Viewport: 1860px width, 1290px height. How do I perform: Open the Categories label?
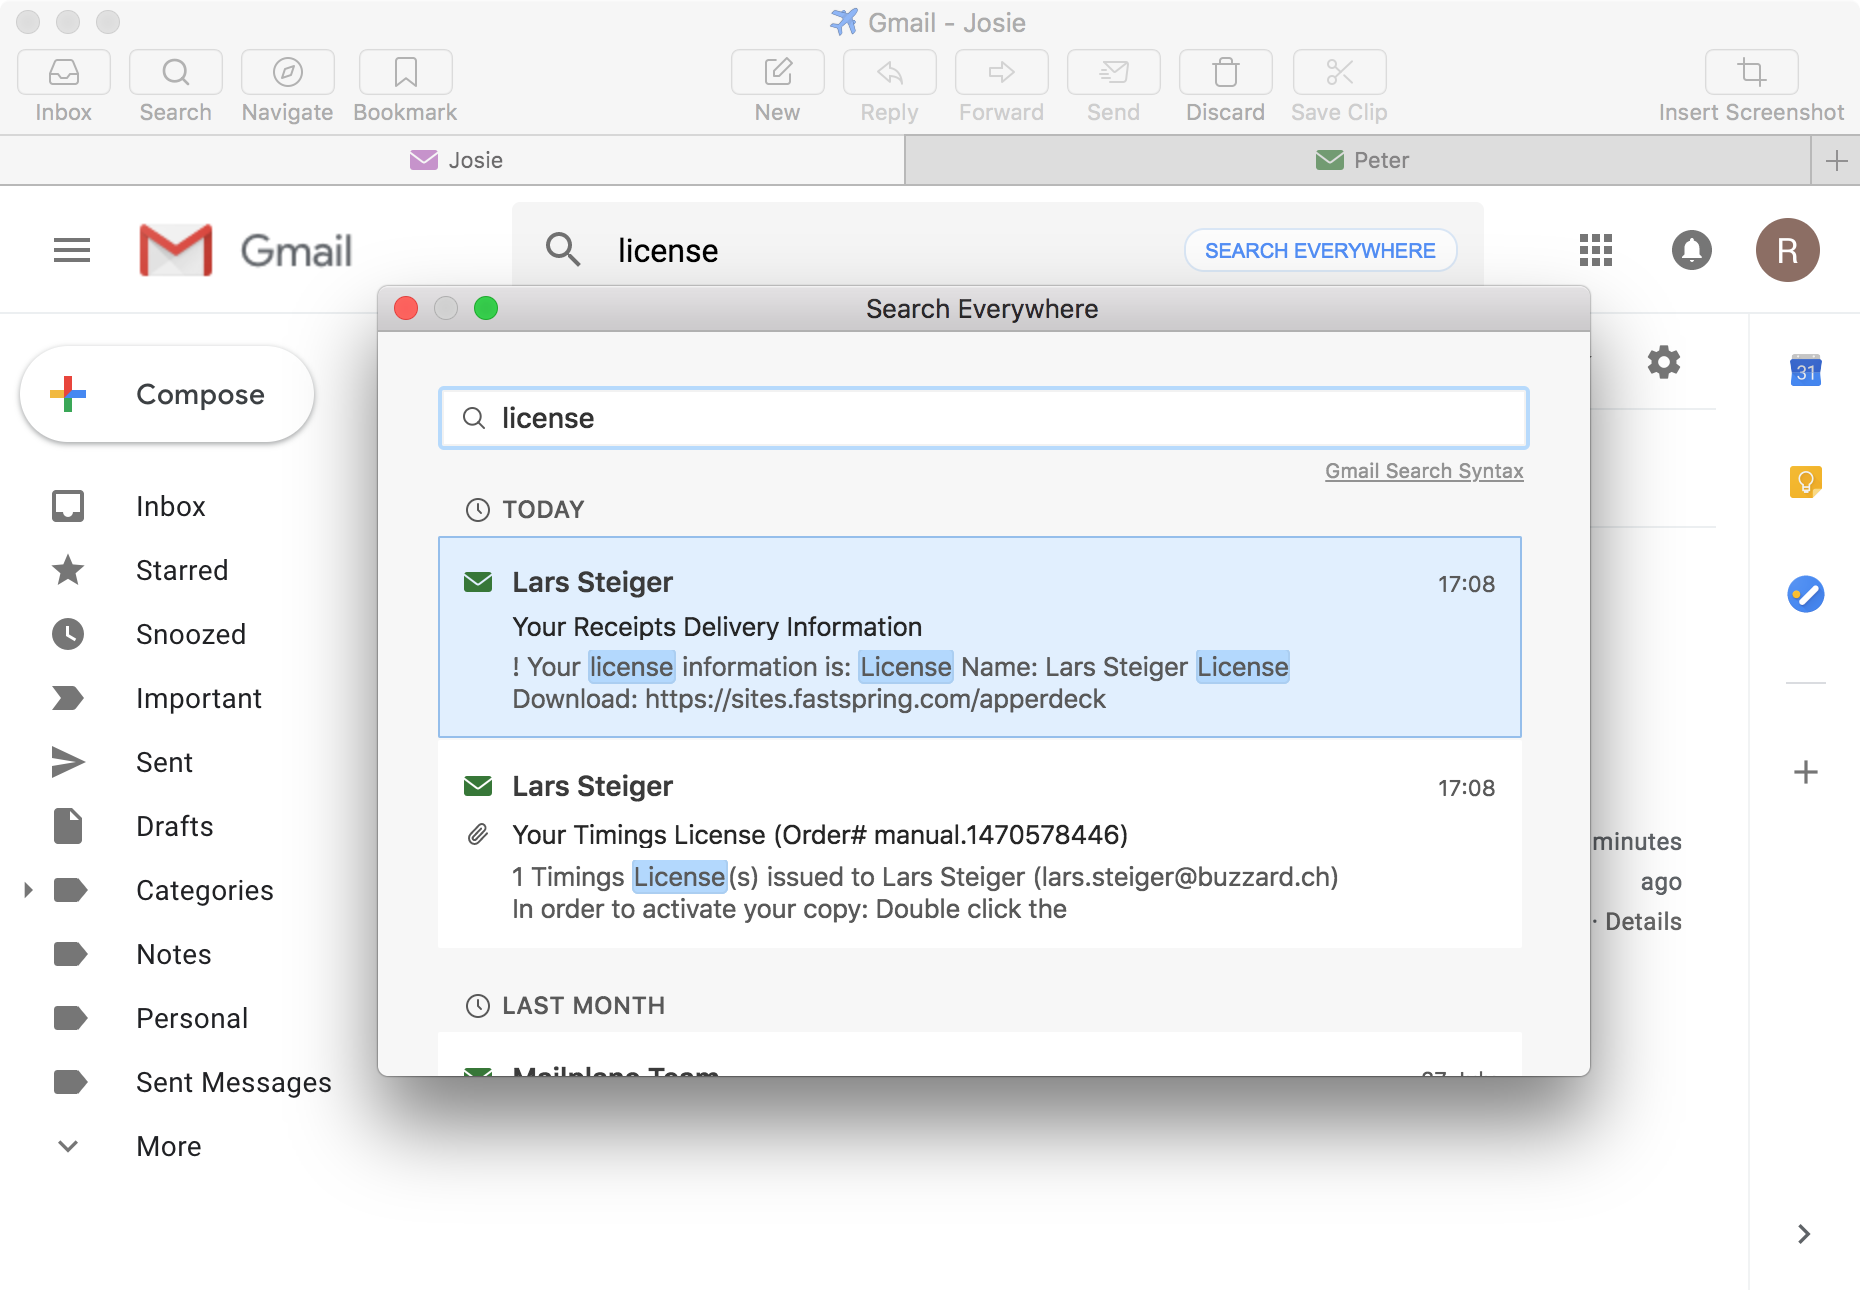(x=205, y=890)
